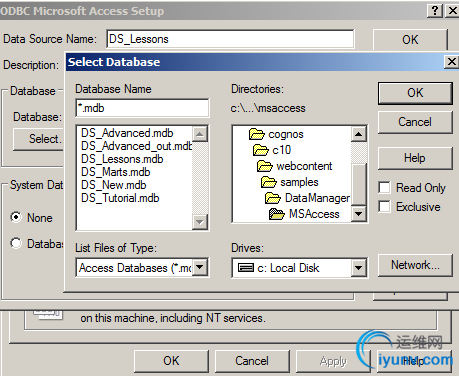Enable the Read Only checkbox
This screenshot has width=459, height=376.
[x=384, y=187]
